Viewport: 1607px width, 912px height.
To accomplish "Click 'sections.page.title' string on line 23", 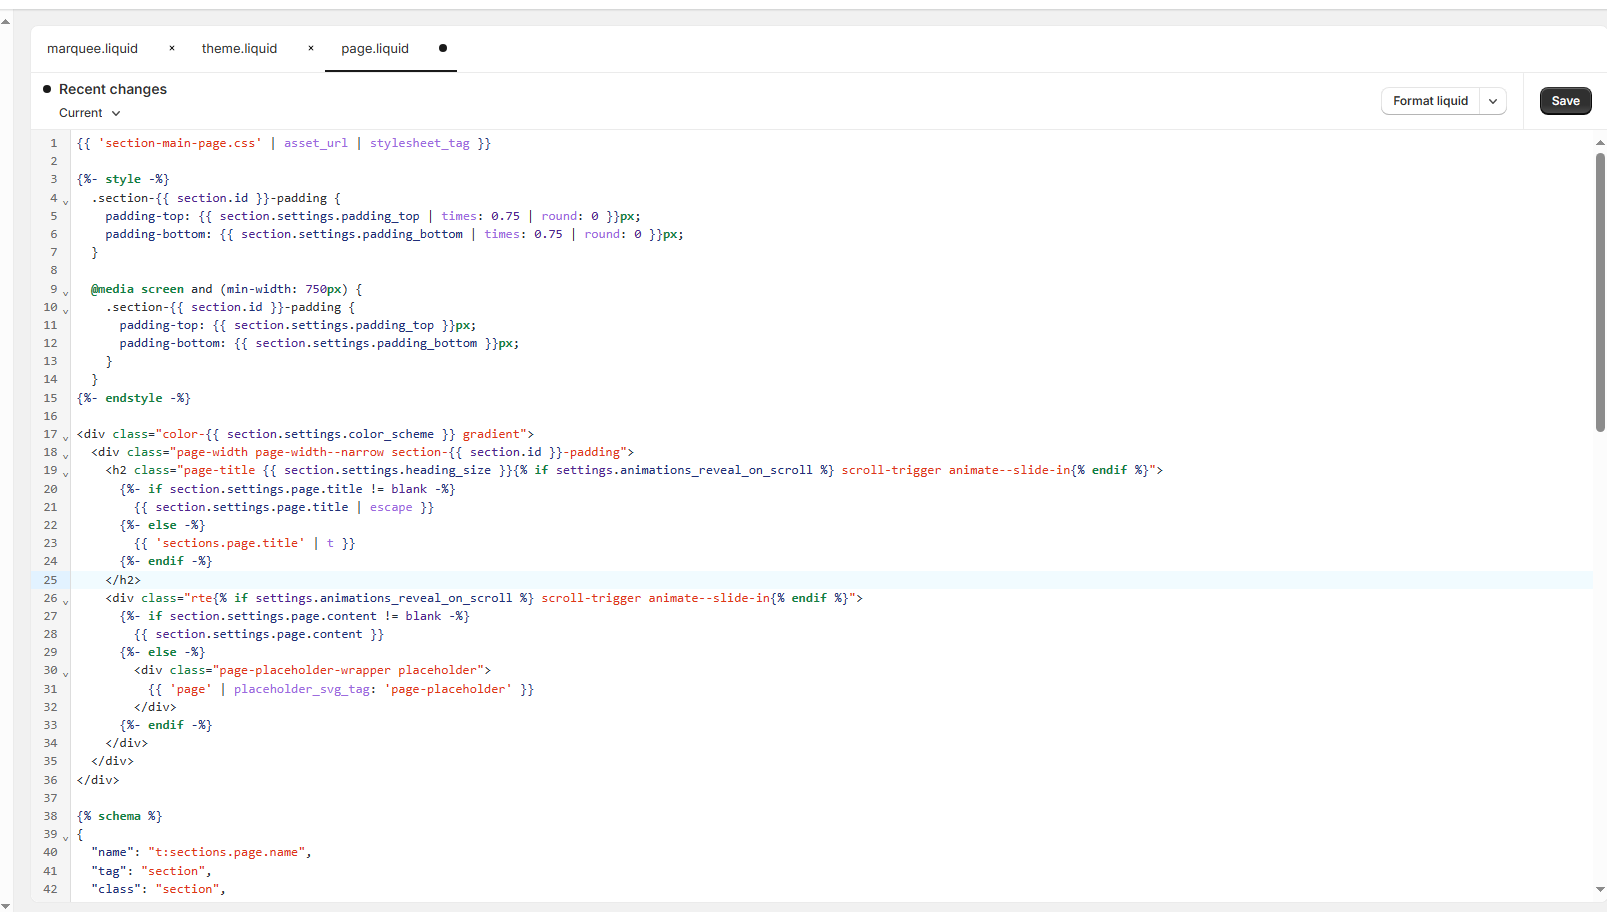I will click(230, 543).
